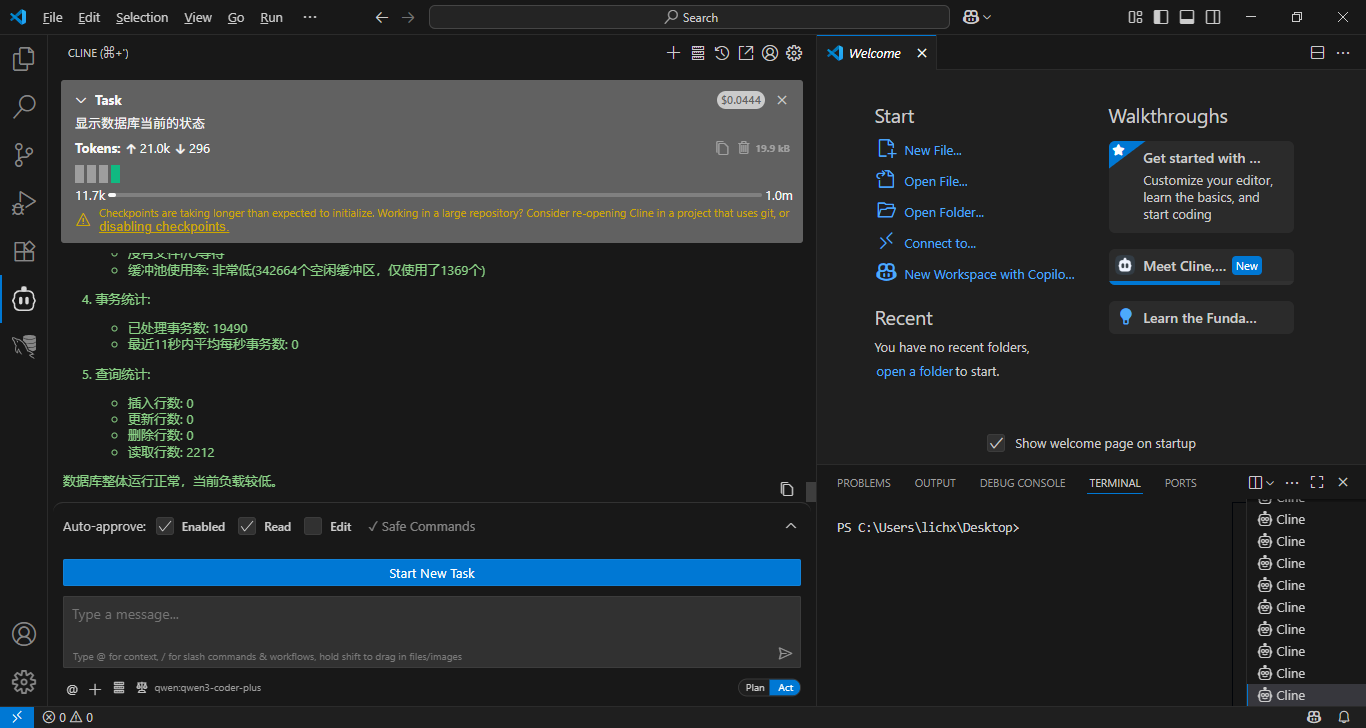Check the Edit auto-approve checkbox

[x=313, y=526]
